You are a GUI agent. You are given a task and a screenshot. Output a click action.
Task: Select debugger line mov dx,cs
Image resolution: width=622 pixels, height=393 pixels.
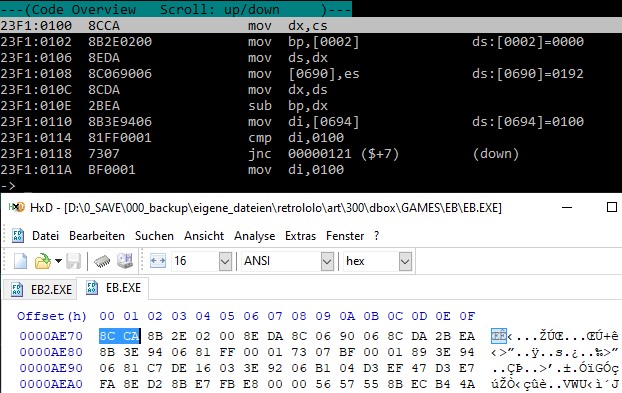pyautogui.click(x=311, y=25)
